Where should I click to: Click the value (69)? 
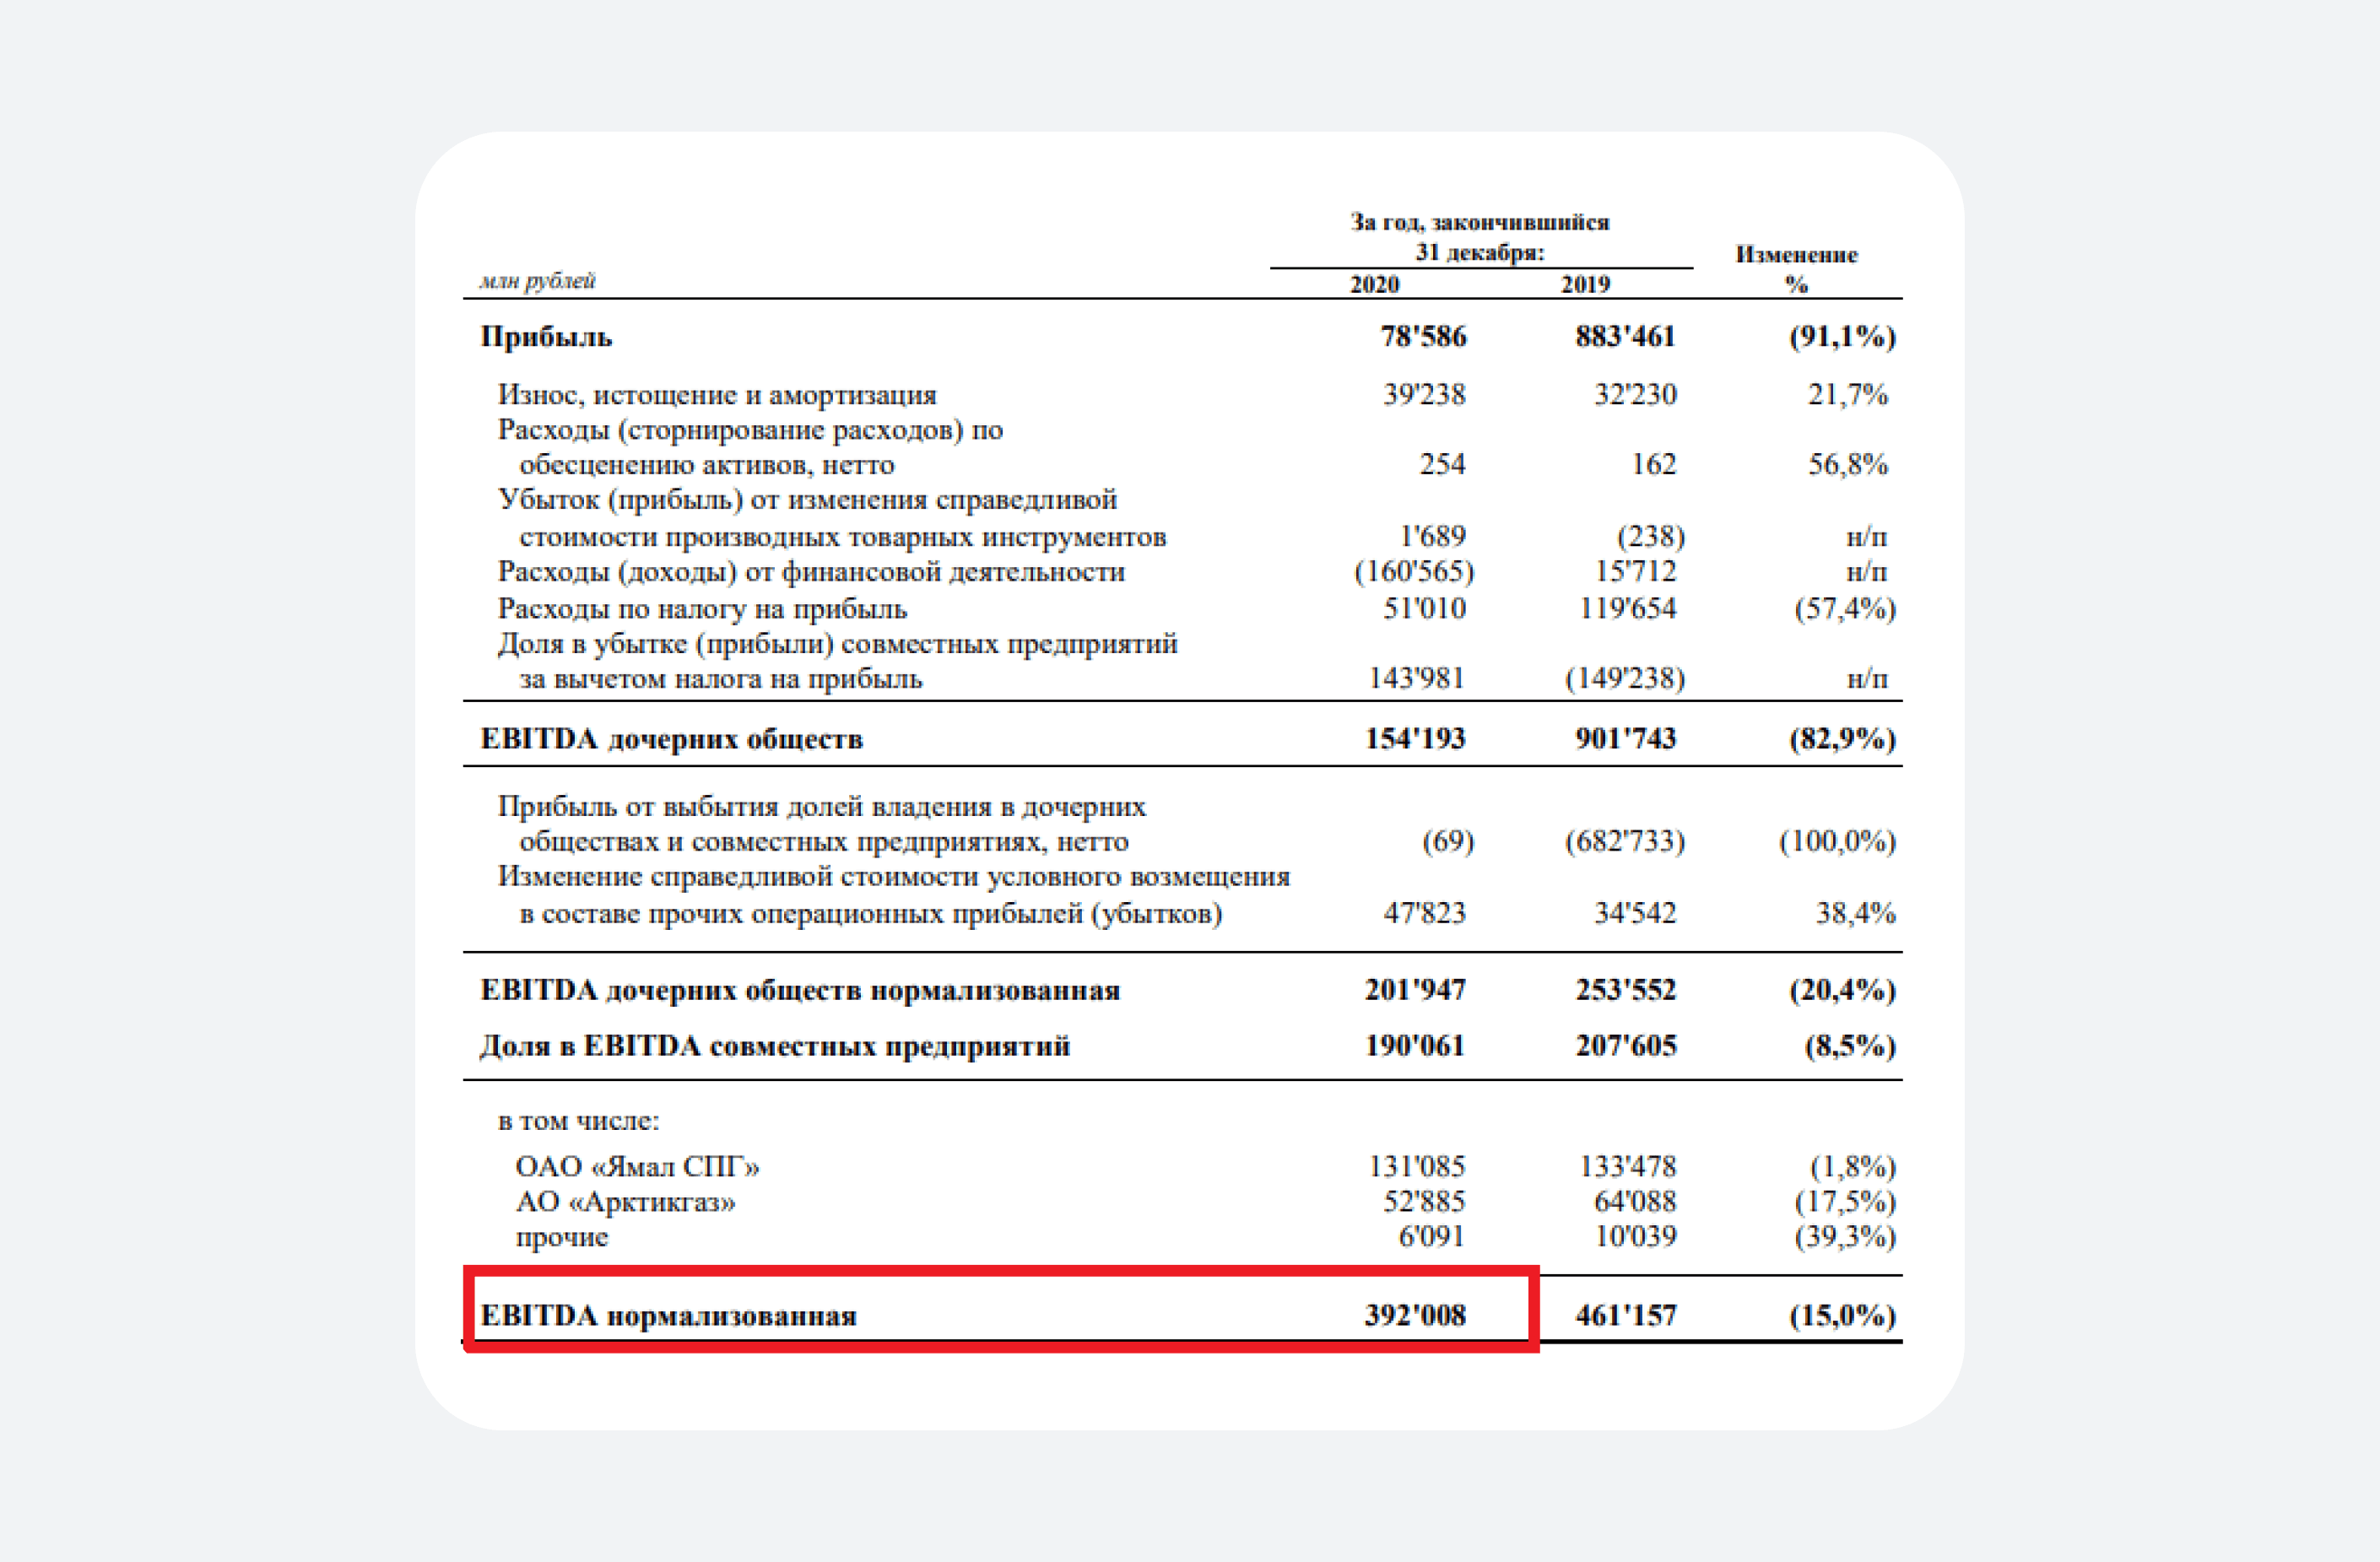1448,841
